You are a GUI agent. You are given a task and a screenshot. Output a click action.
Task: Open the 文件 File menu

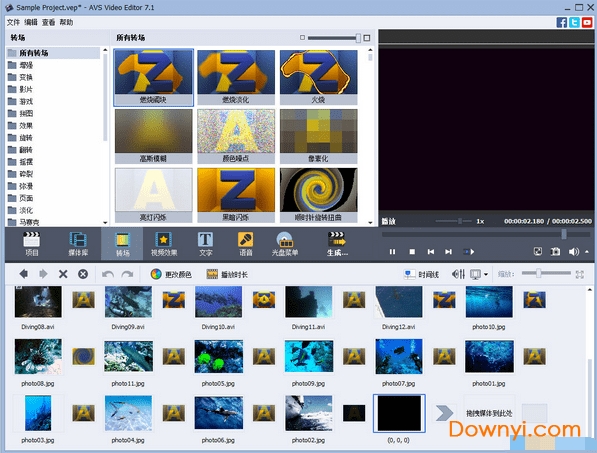[13, 22]
